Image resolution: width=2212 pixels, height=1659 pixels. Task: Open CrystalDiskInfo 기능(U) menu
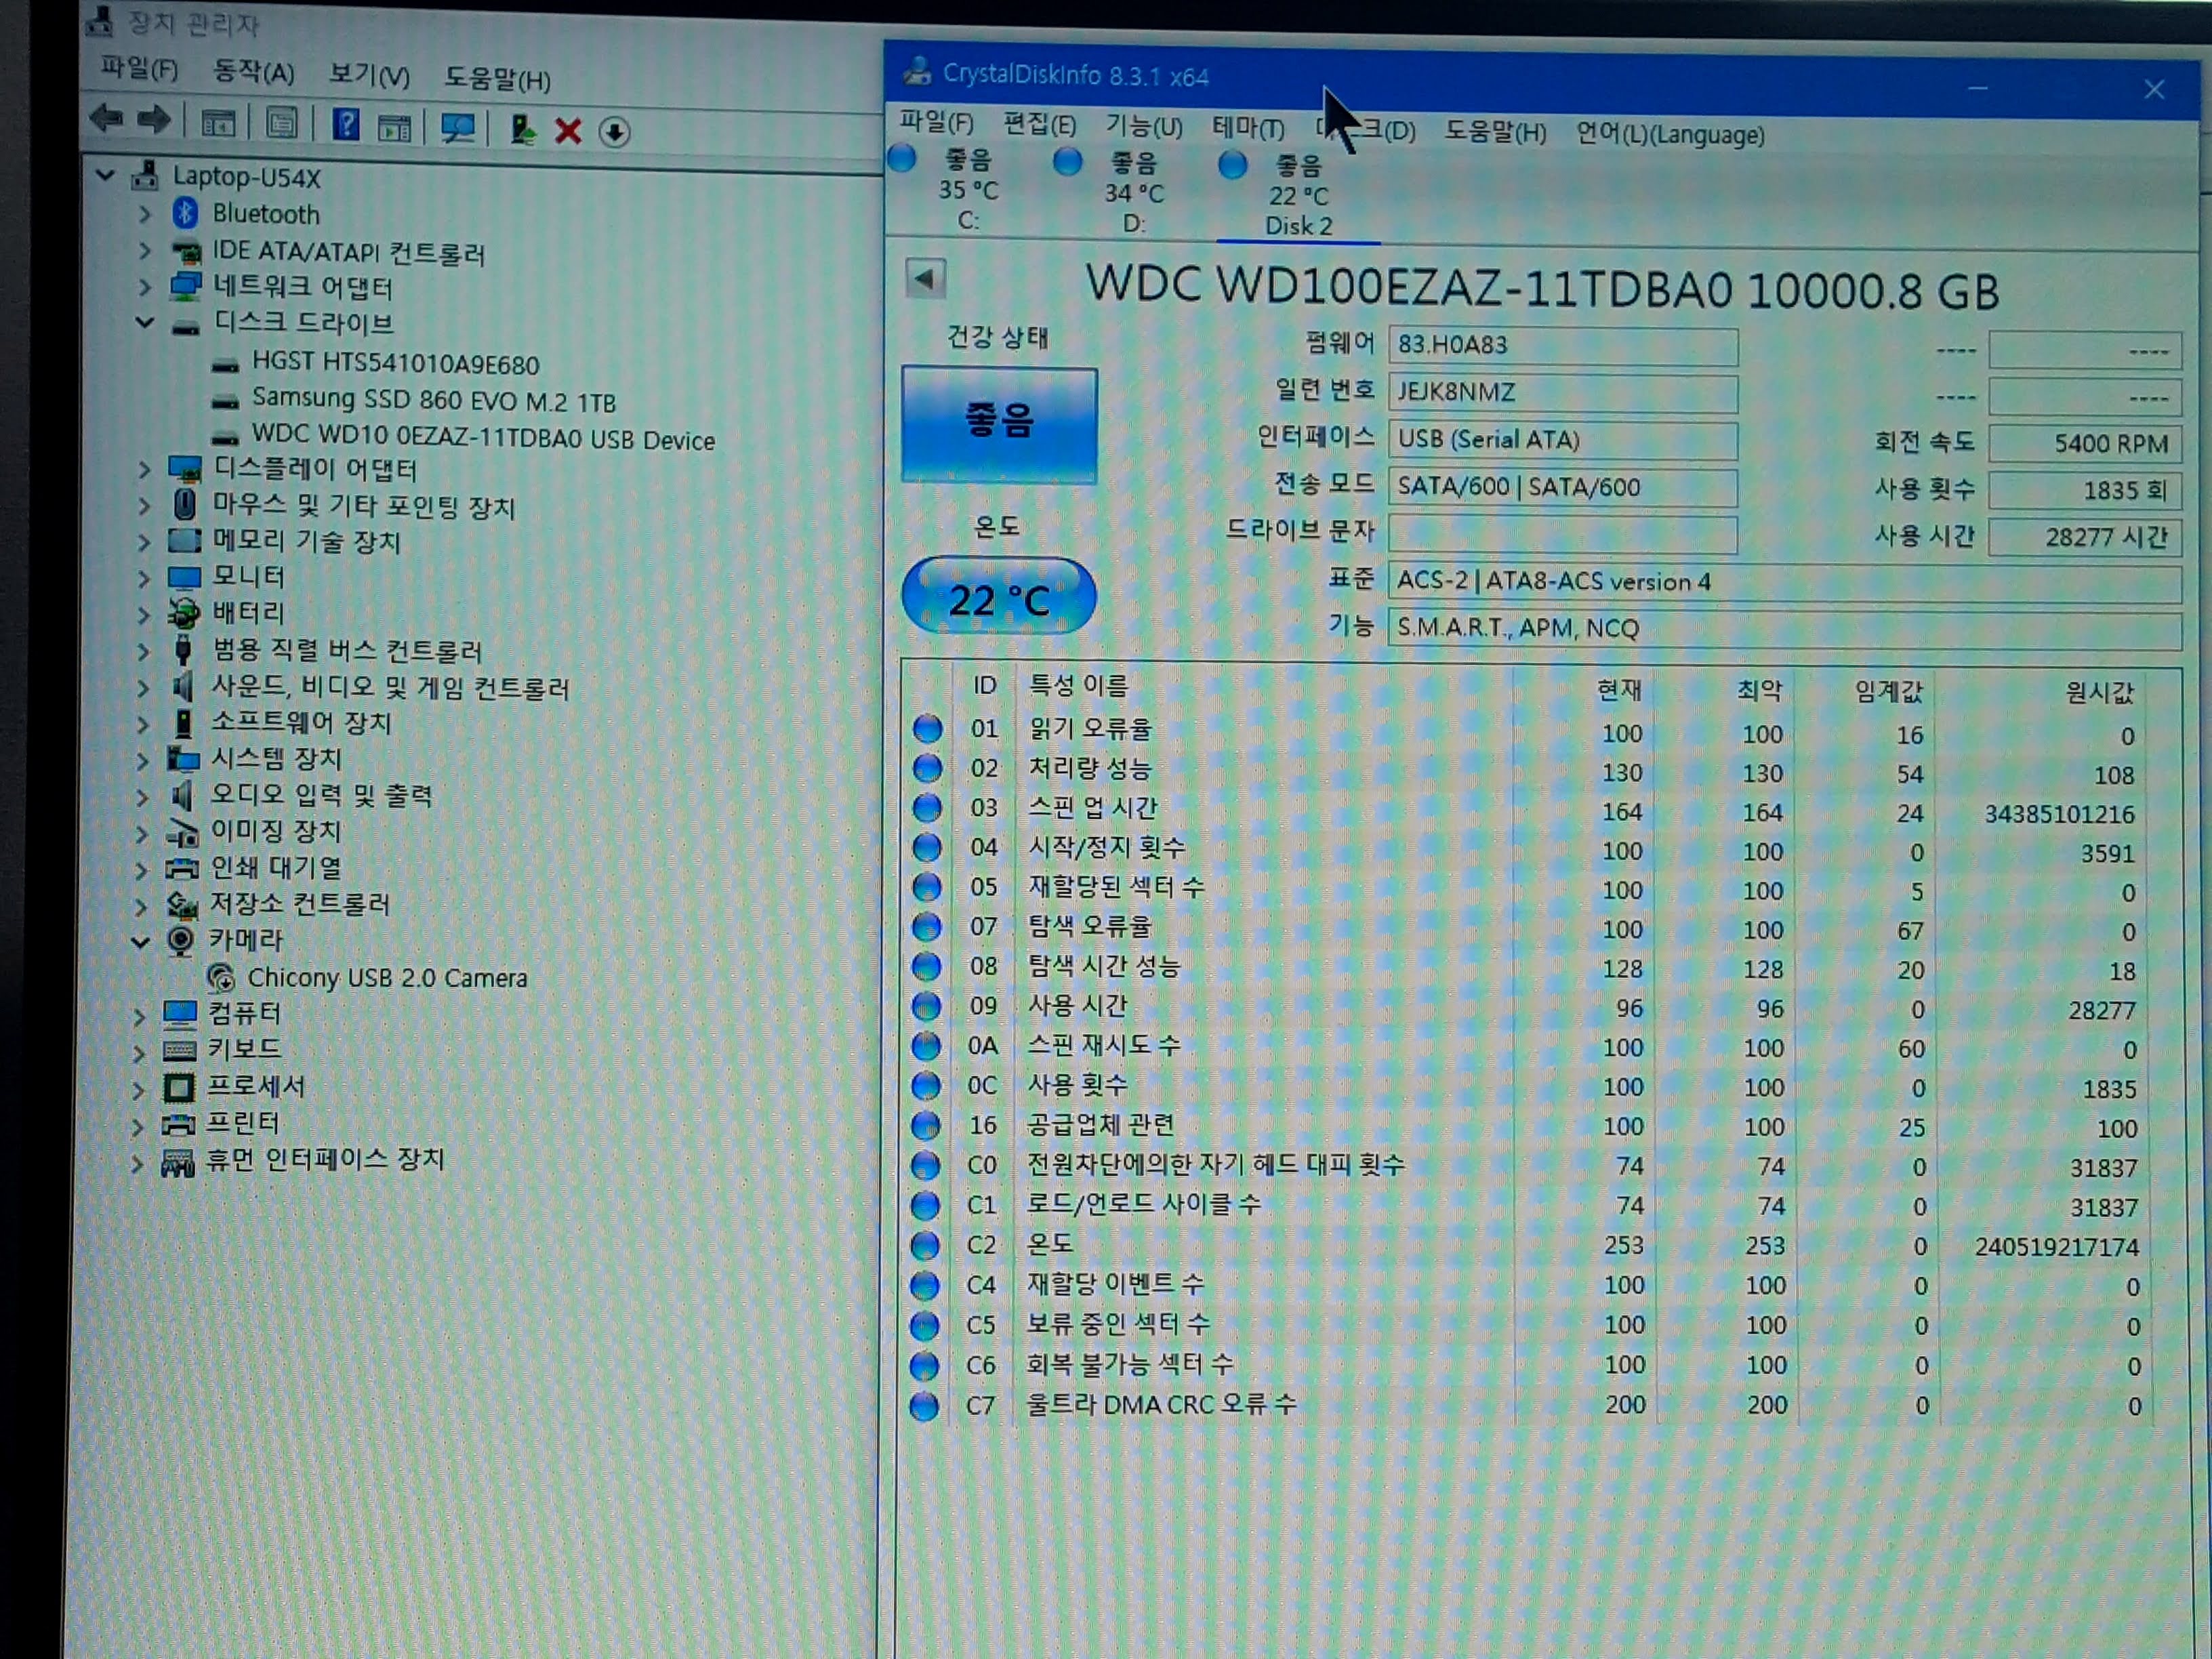1144,126
